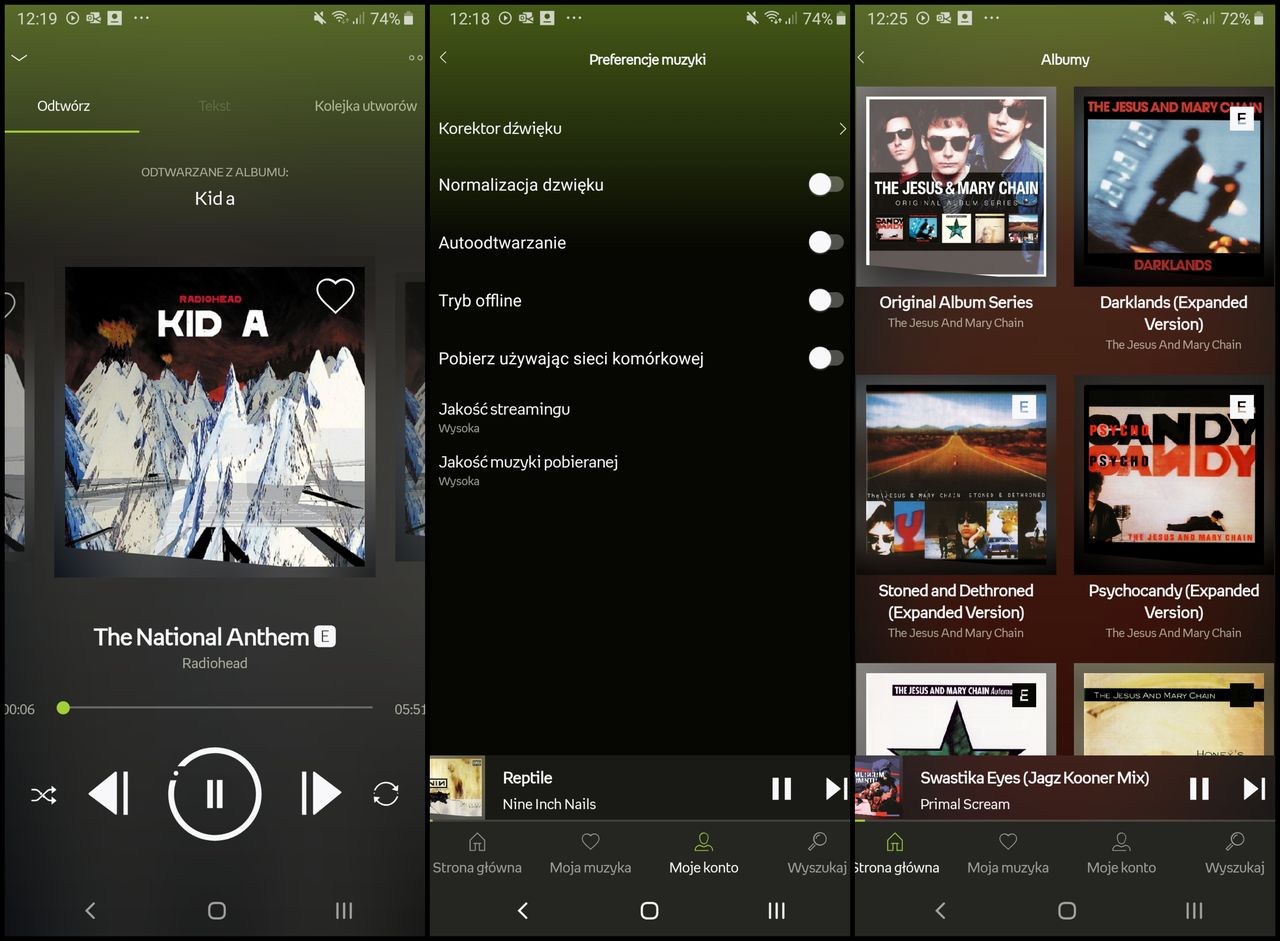
Task: Open the Kolejka utworów tab
Action: (365, 105)
